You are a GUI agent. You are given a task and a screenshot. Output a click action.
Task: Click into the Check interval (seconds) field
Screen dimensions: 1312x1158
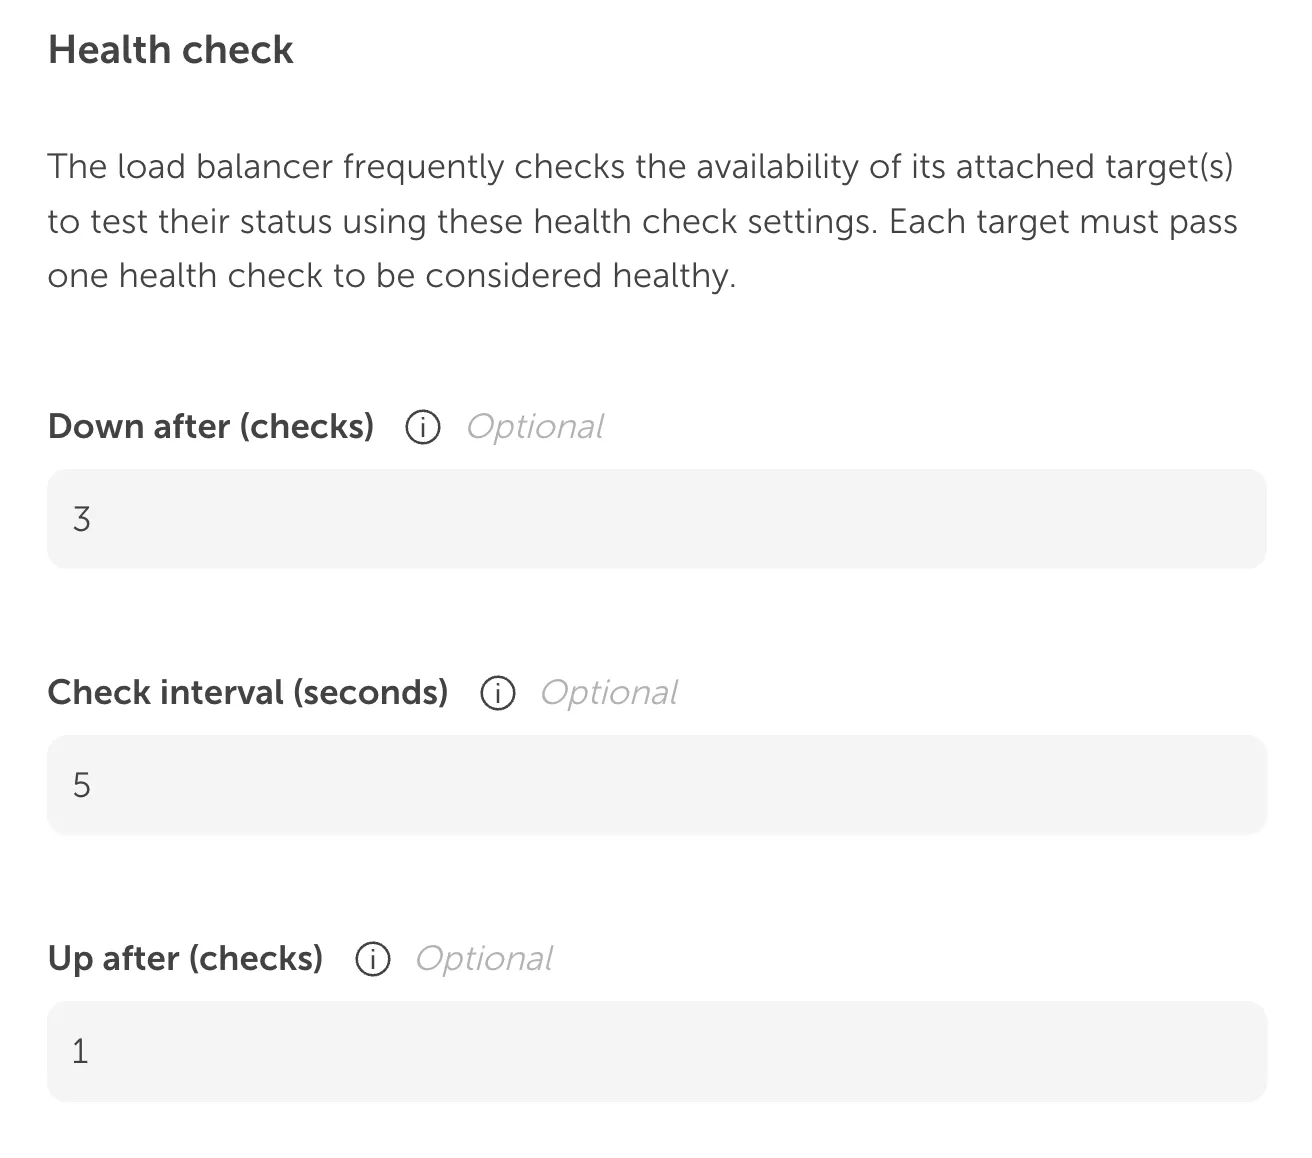coord(656,785)
